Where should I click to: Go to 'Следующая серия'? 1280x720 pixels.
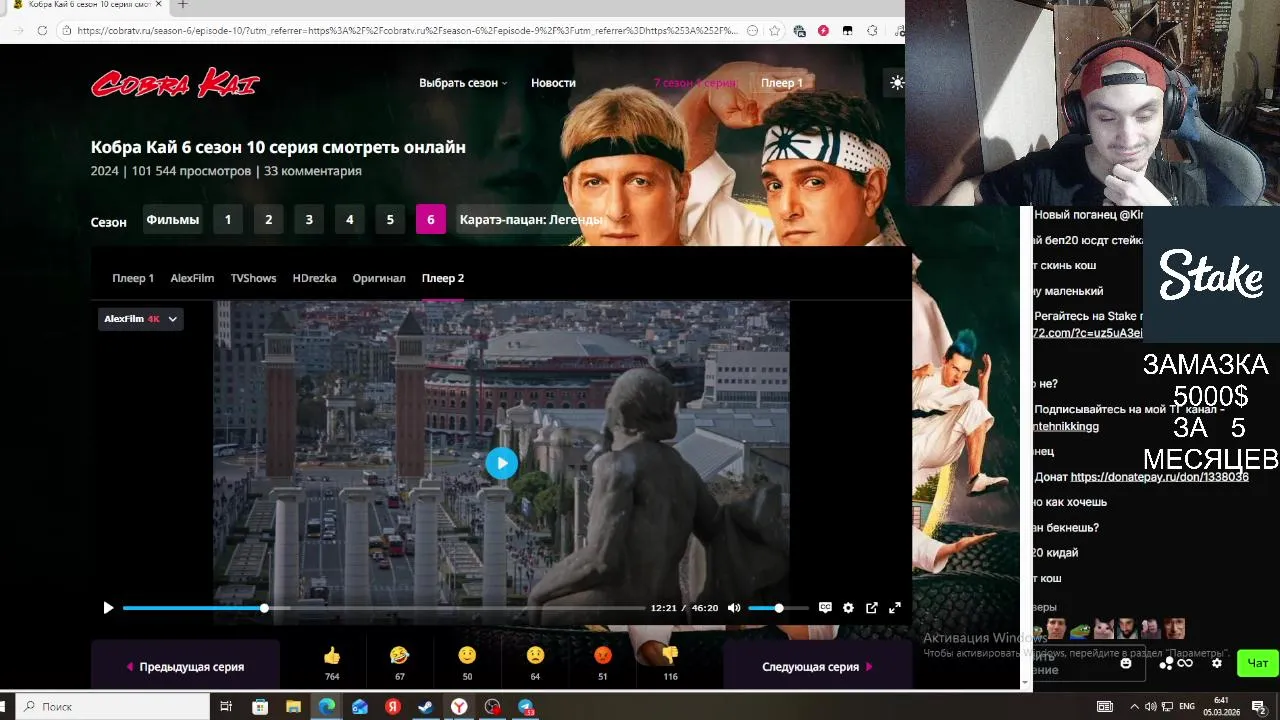click(817, 667)
